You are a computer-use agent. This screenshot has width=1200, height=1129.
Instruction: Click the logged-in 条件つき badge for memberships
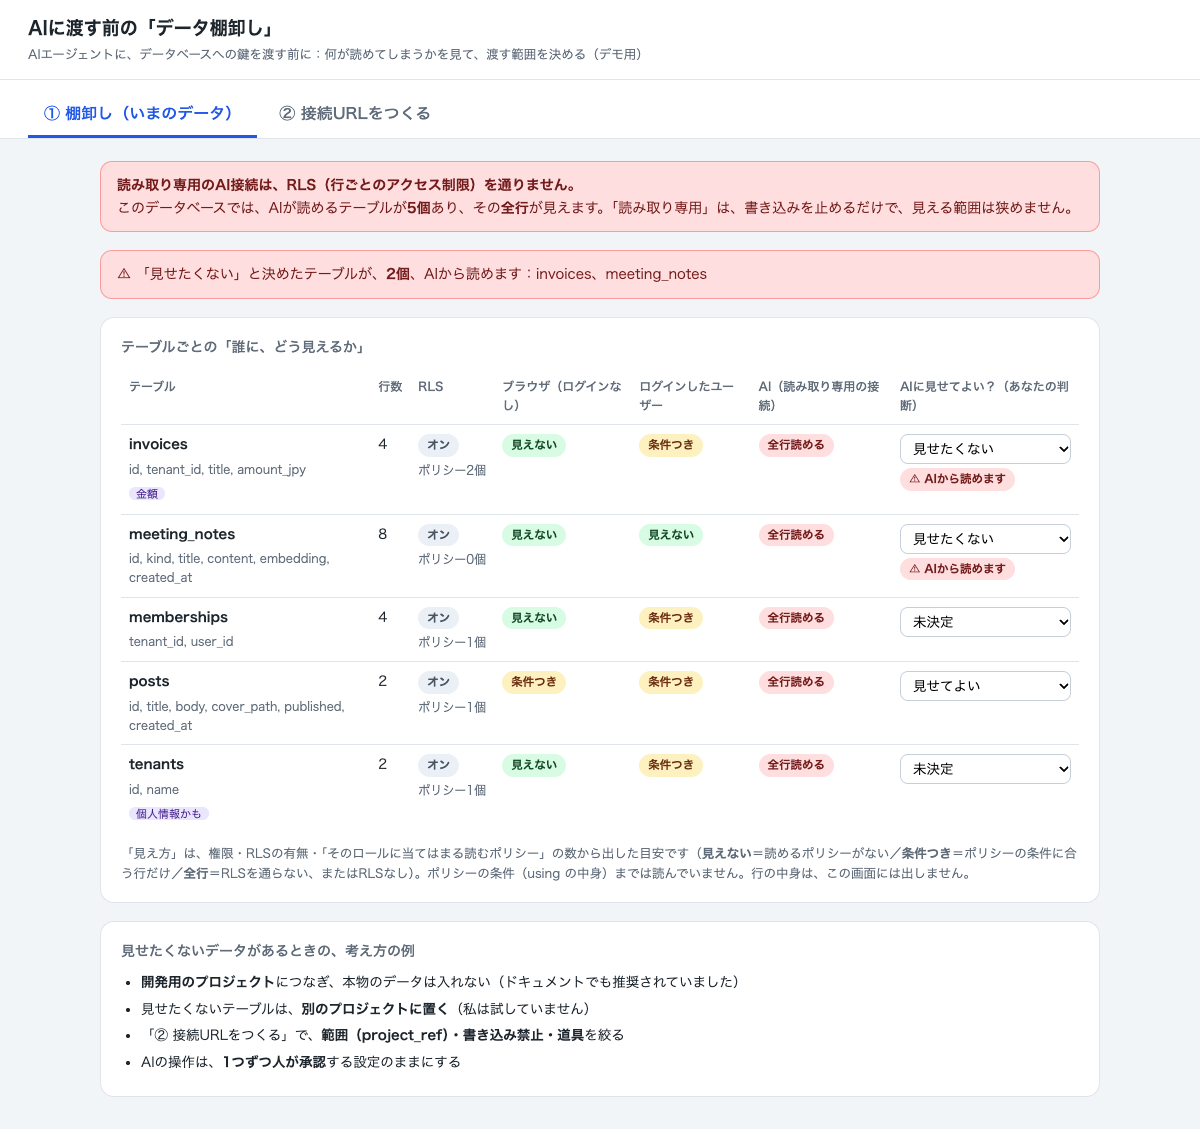671,618
